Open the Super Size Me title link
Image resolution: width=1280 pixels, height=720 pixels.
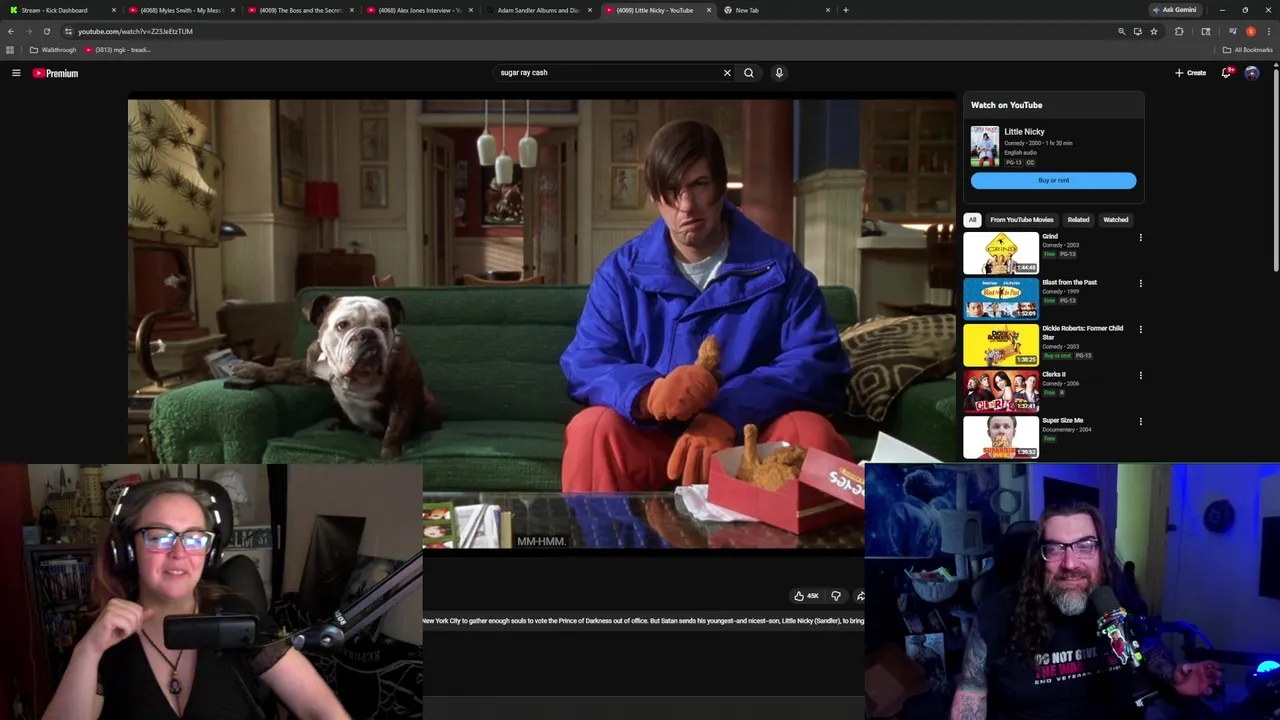point(1062,420)
